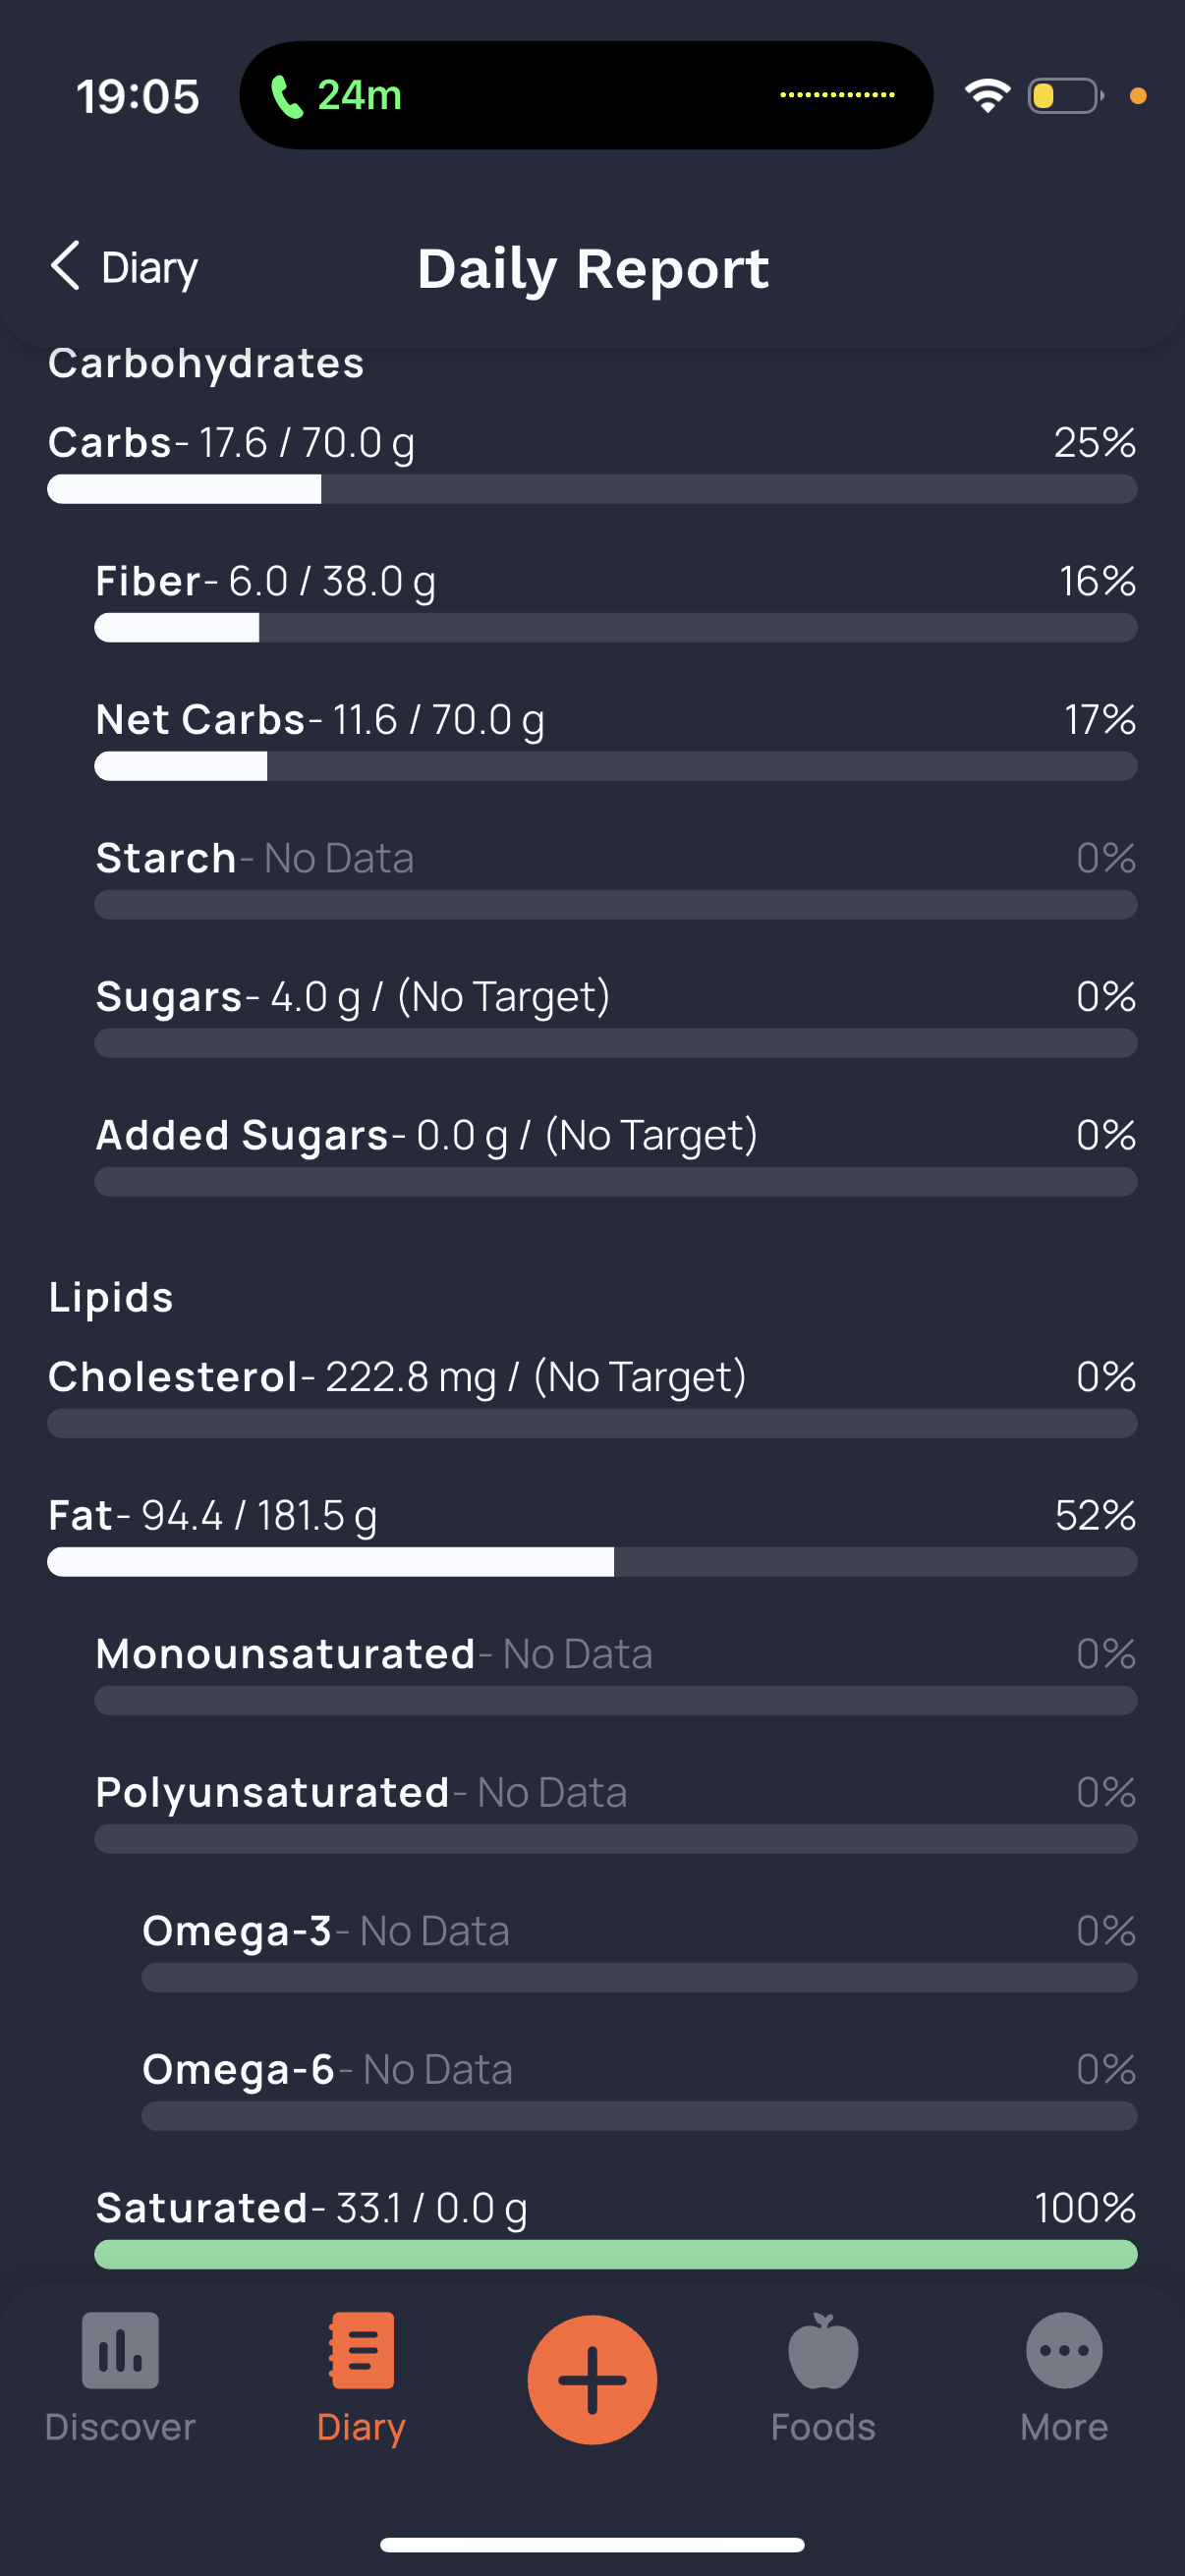Open the Discover bar-chart icon
The width and height of the screenshot is (1185, 2576).
[x=120, y=2350]
